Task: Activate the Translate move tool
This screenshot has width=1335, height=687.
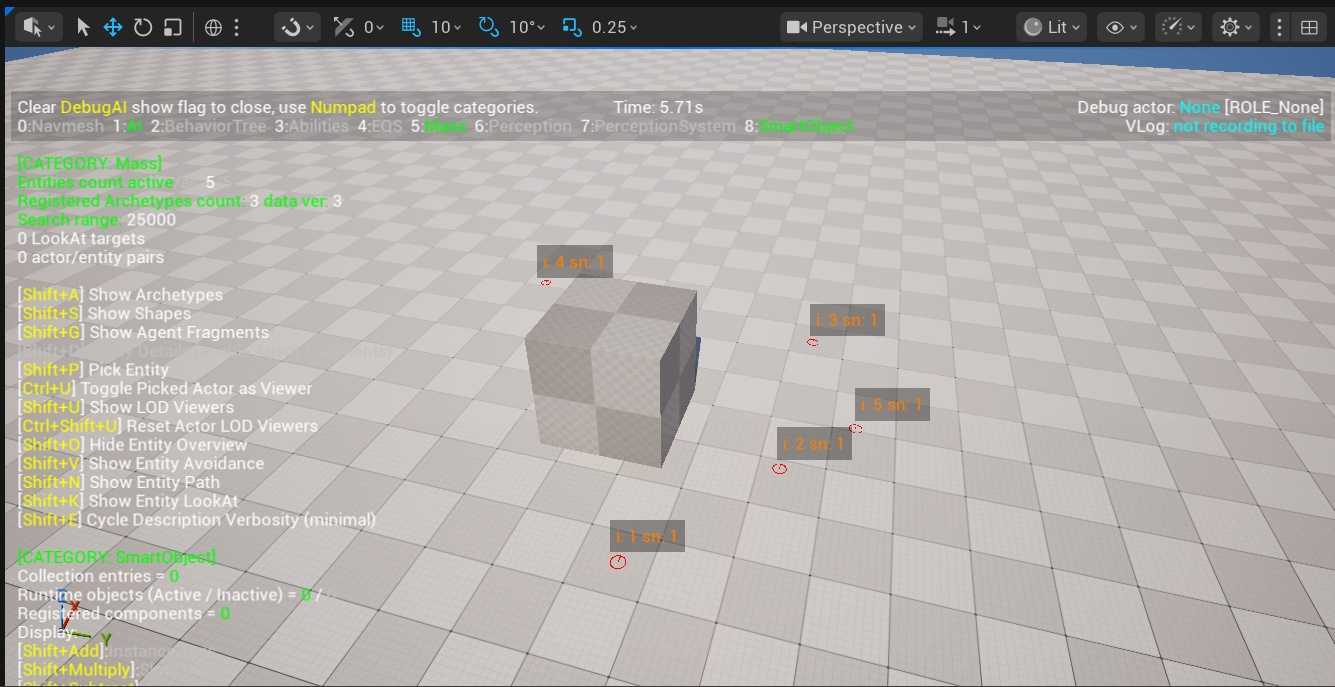Action: pyautogui.click(x=113, y=27)
